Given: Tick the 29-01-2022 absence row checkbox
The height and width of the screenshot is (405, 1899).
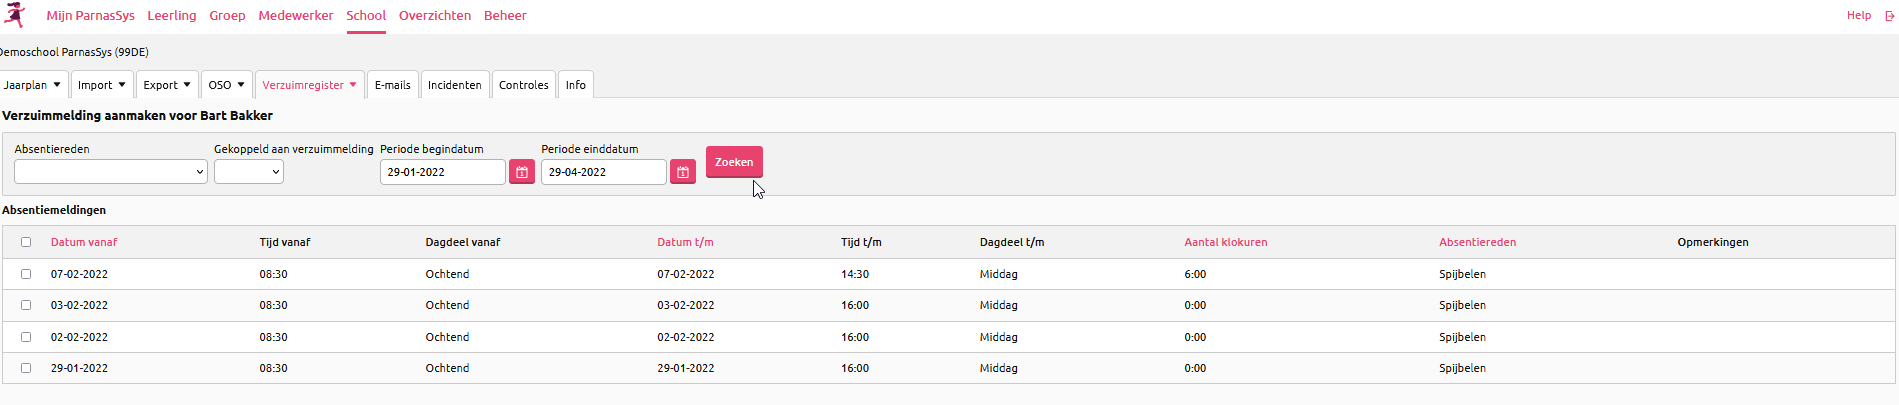Looking at the screenshot, I should point(26,368).
